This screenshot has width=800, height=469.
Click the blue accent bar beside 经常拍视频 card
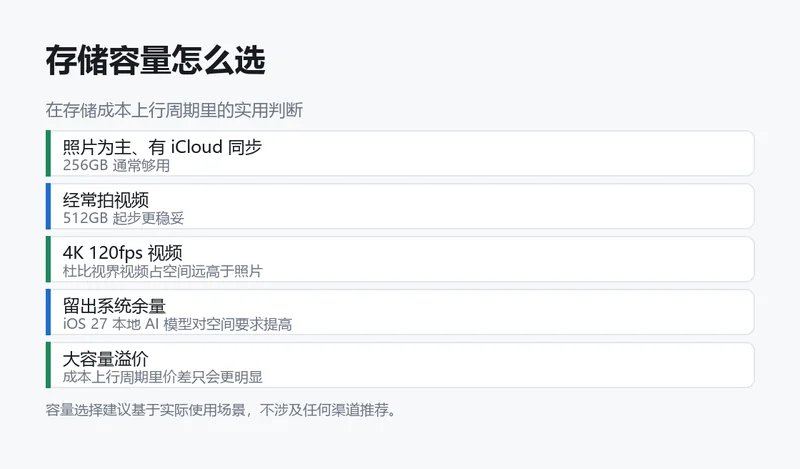[48, 206]
